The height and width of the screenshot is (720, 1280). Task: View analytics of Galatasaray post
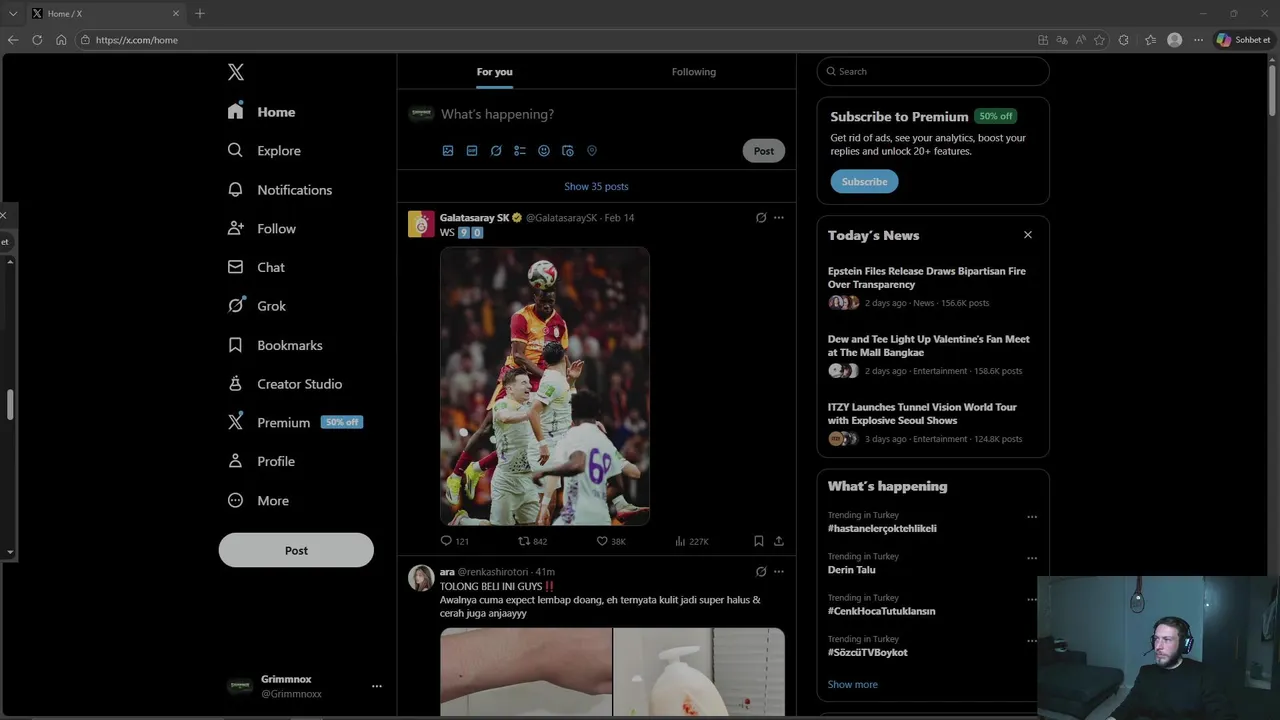point(691,541)
